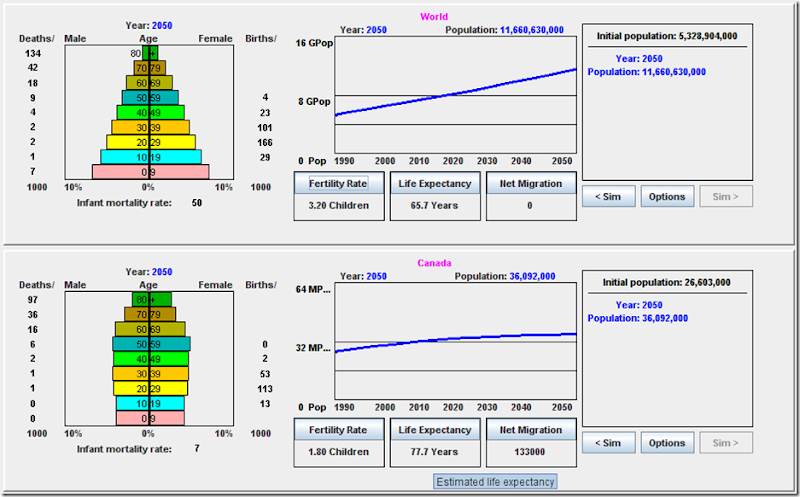Step Canada simulation back with < Sim

click(609, 443)
